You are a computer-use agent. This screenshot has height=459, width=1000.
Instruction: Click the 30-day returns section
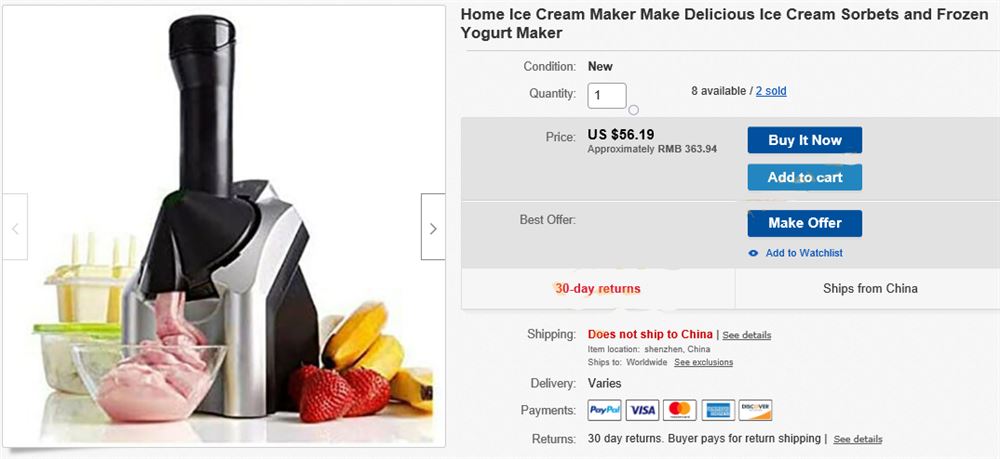tap(598, 289)
